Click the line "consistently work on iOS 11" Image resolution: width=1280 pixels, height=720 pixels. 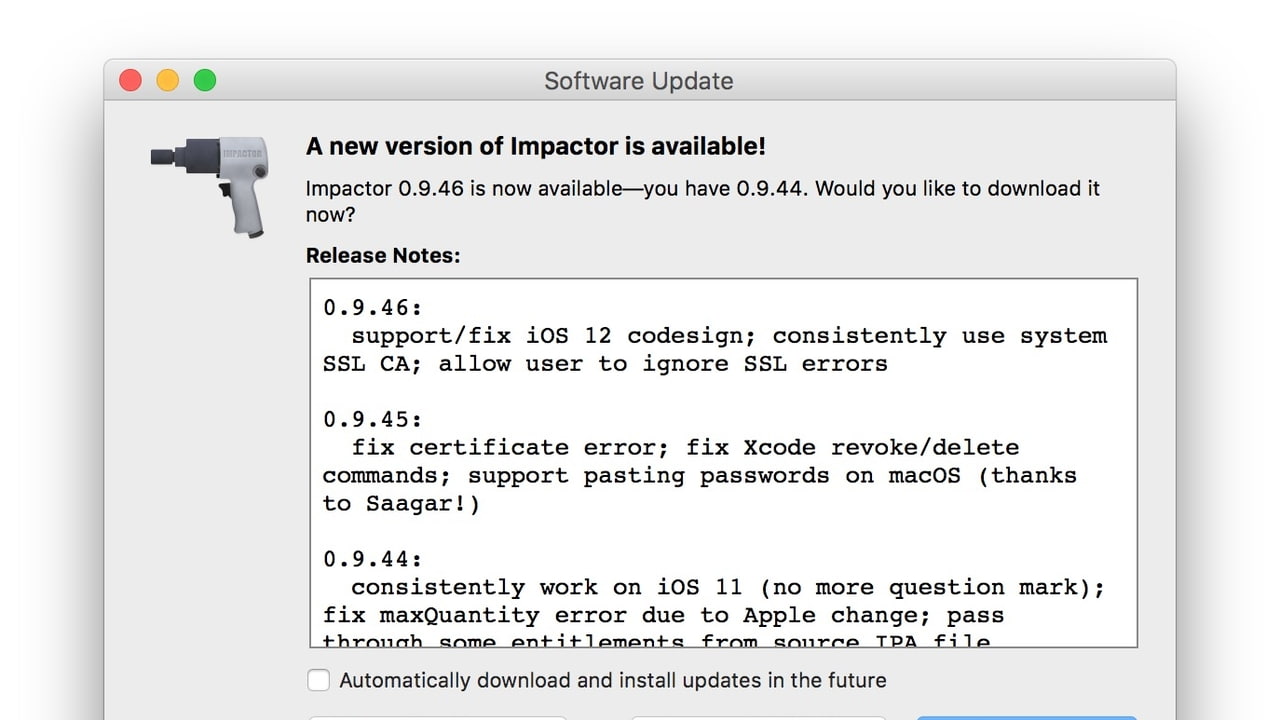728,587
